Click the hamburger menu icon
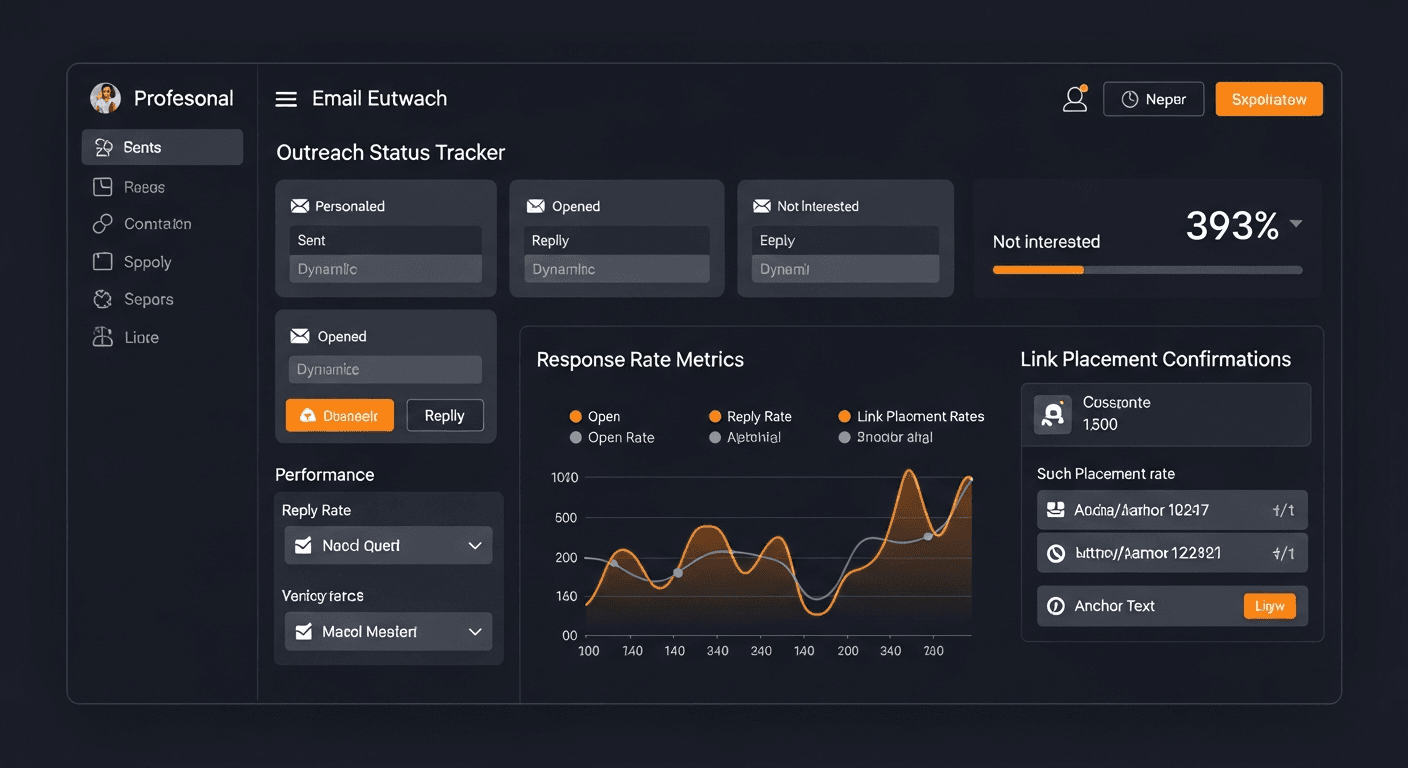The width and height of the screenshot is (1408, 768). [x=286, y=99]
